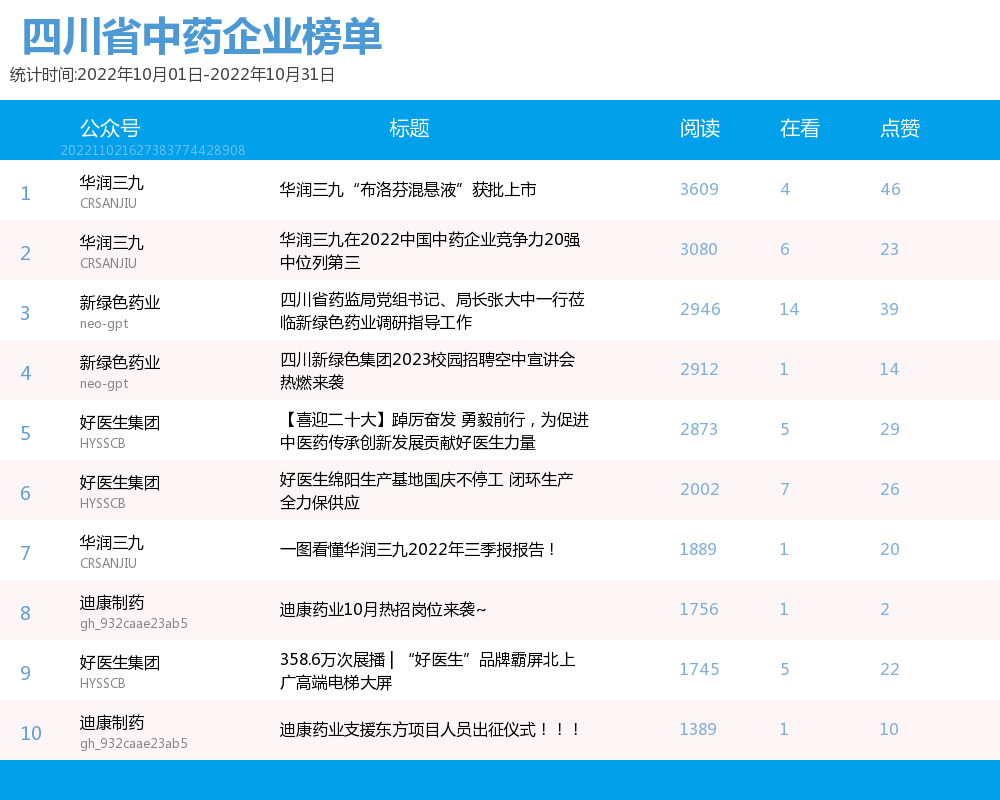Open 迪康药业10月热招岗位来袭 article

(383, 609)
